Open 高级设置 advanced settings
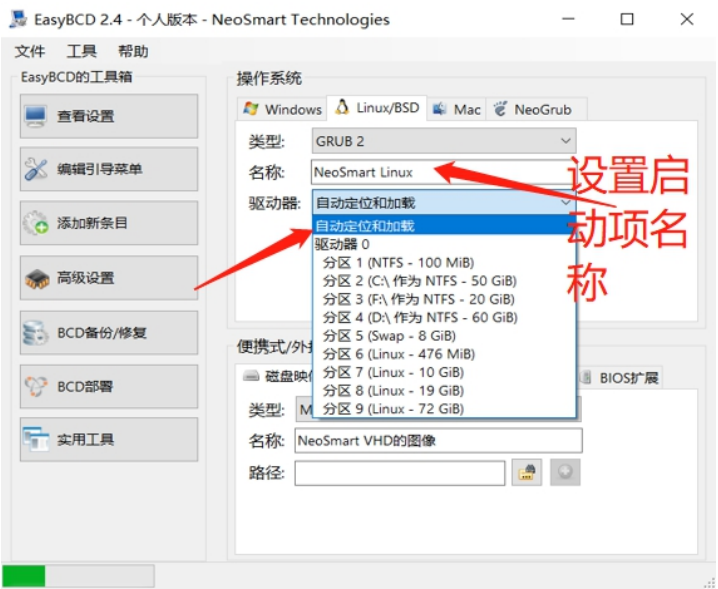This screenshot has height=589, width=718. (x=109, y=278)
